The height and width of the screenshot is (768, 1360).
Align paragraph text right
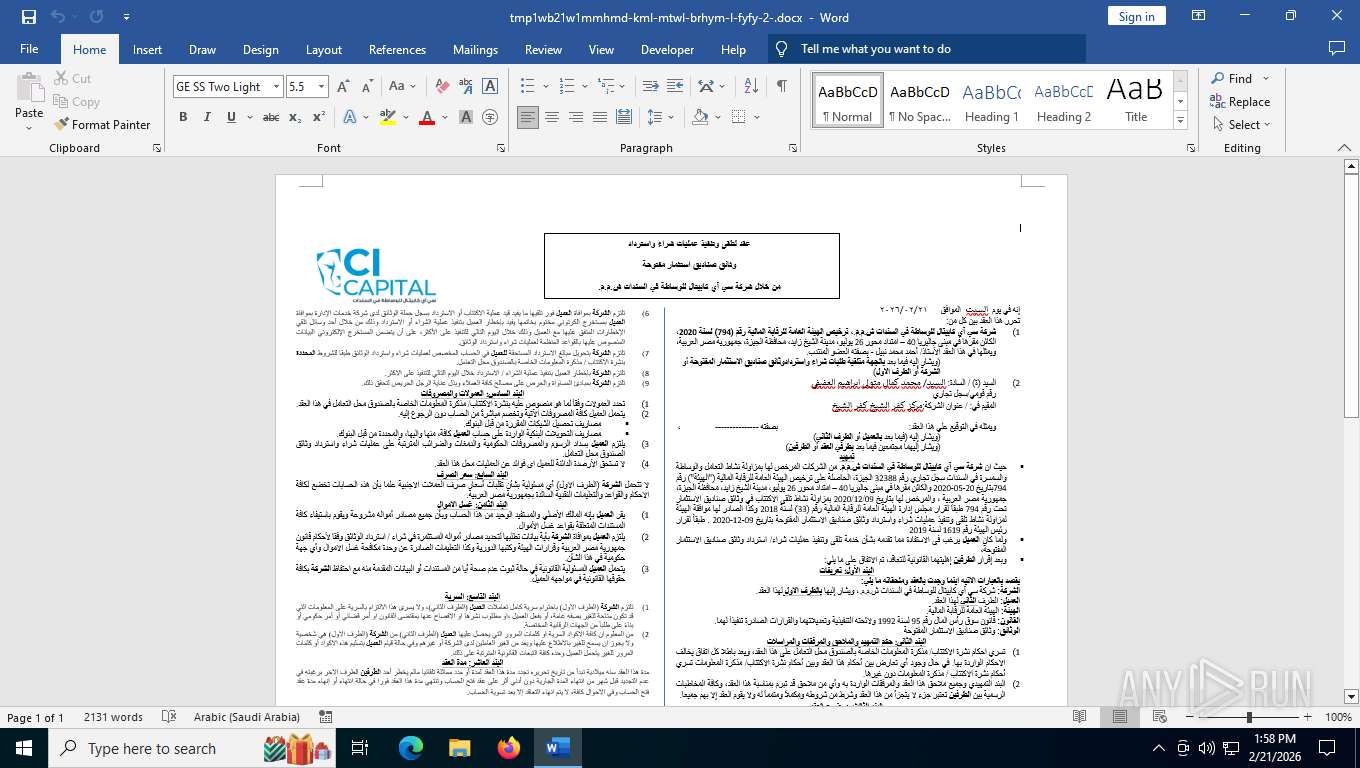pyautogui.click(x=576, y=117)
